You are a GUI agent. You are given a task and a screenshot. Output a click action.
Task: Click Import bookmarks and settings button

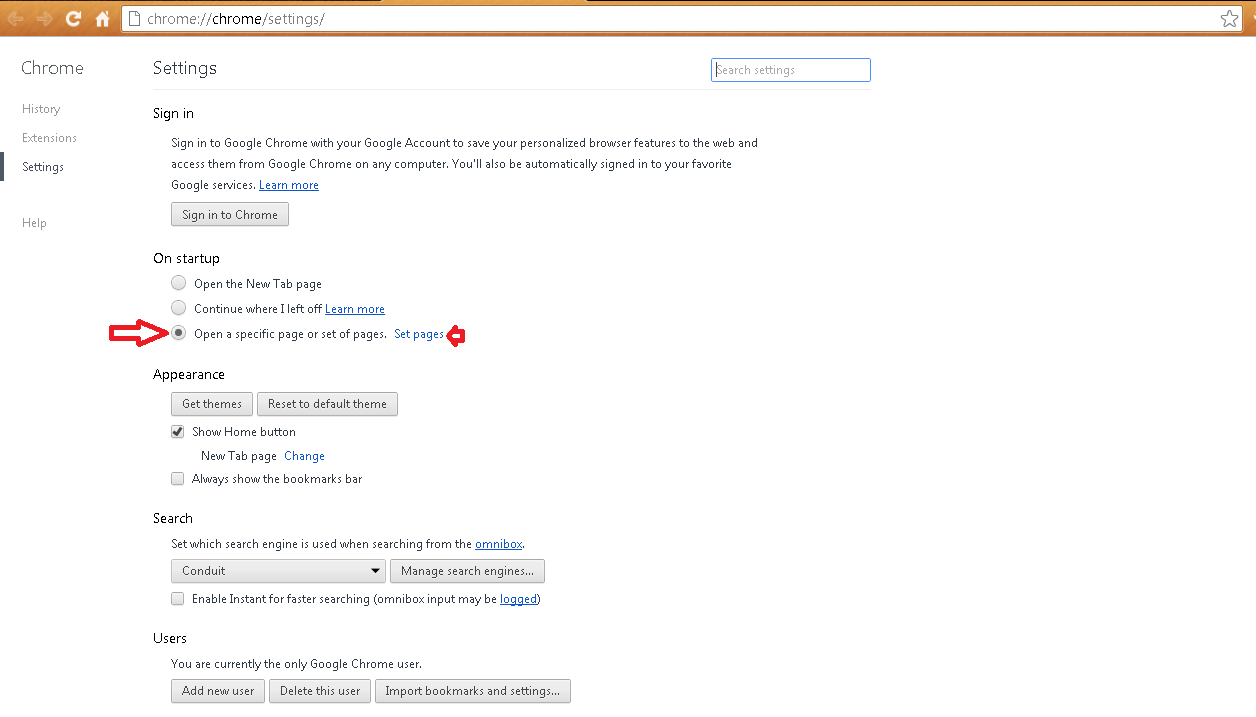pos(473,691)
